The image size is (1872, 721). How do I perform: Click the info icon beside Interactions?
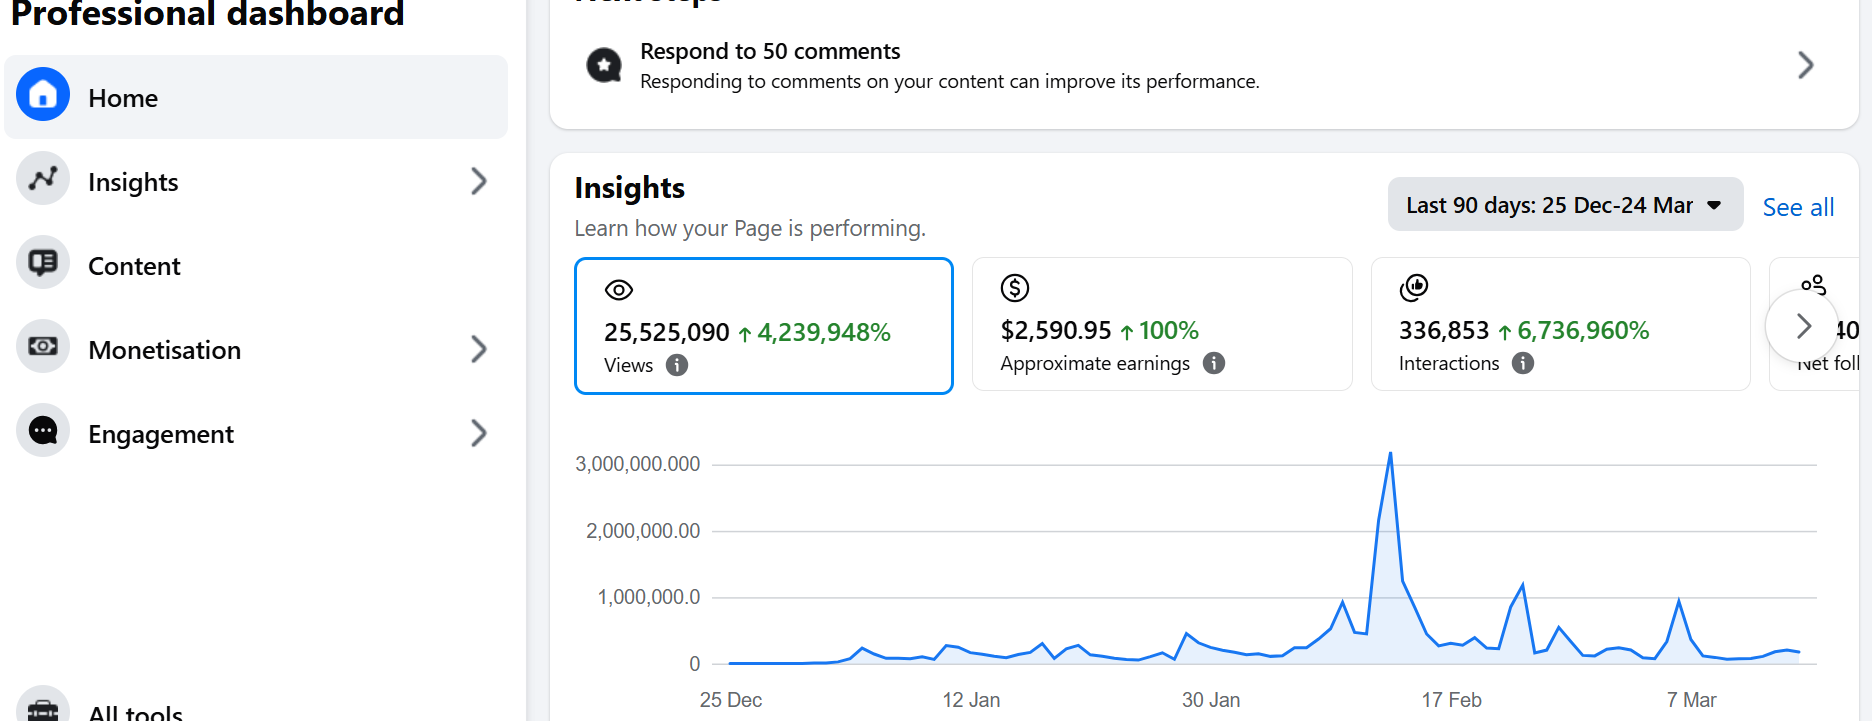tap(1523, 363)
